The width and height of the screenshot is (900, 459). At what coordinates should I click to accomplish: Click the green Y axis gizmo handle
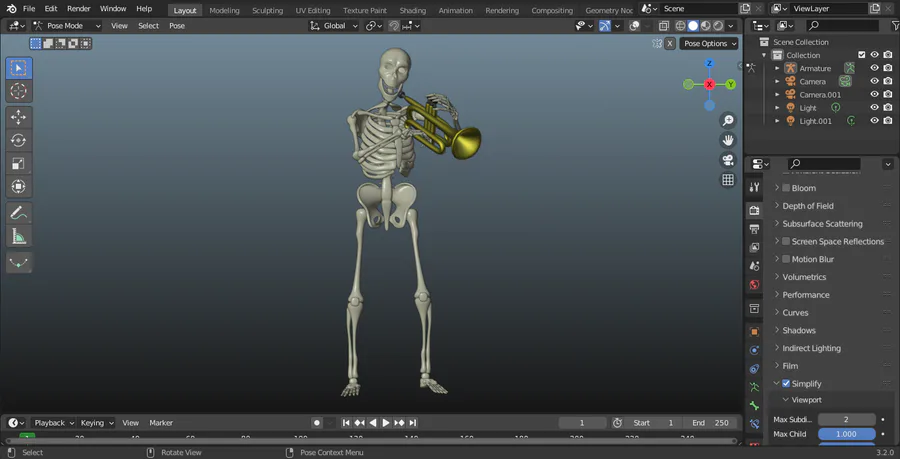pos(731,84)
